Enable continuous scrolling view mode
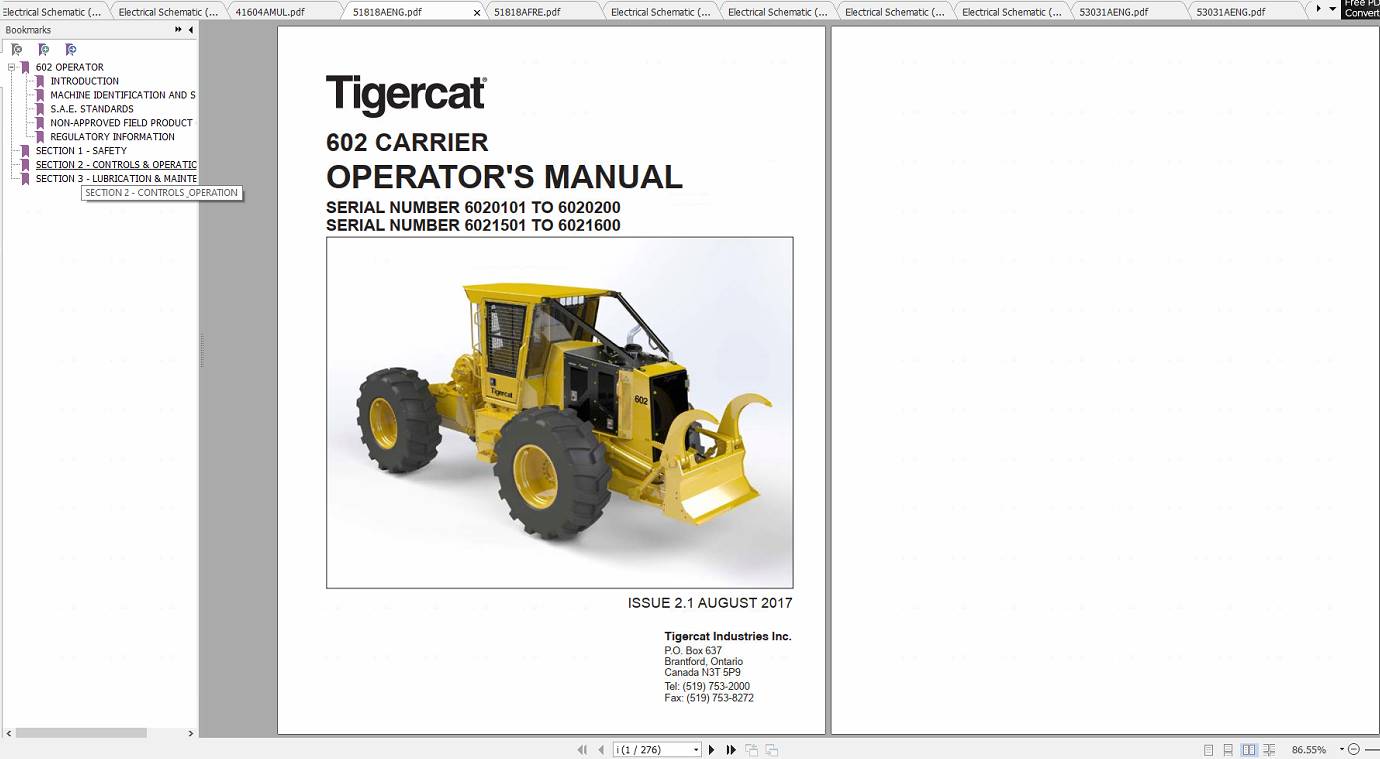Image resolution: width=1380 pixels, height=759 pixels. (1229, 749)
